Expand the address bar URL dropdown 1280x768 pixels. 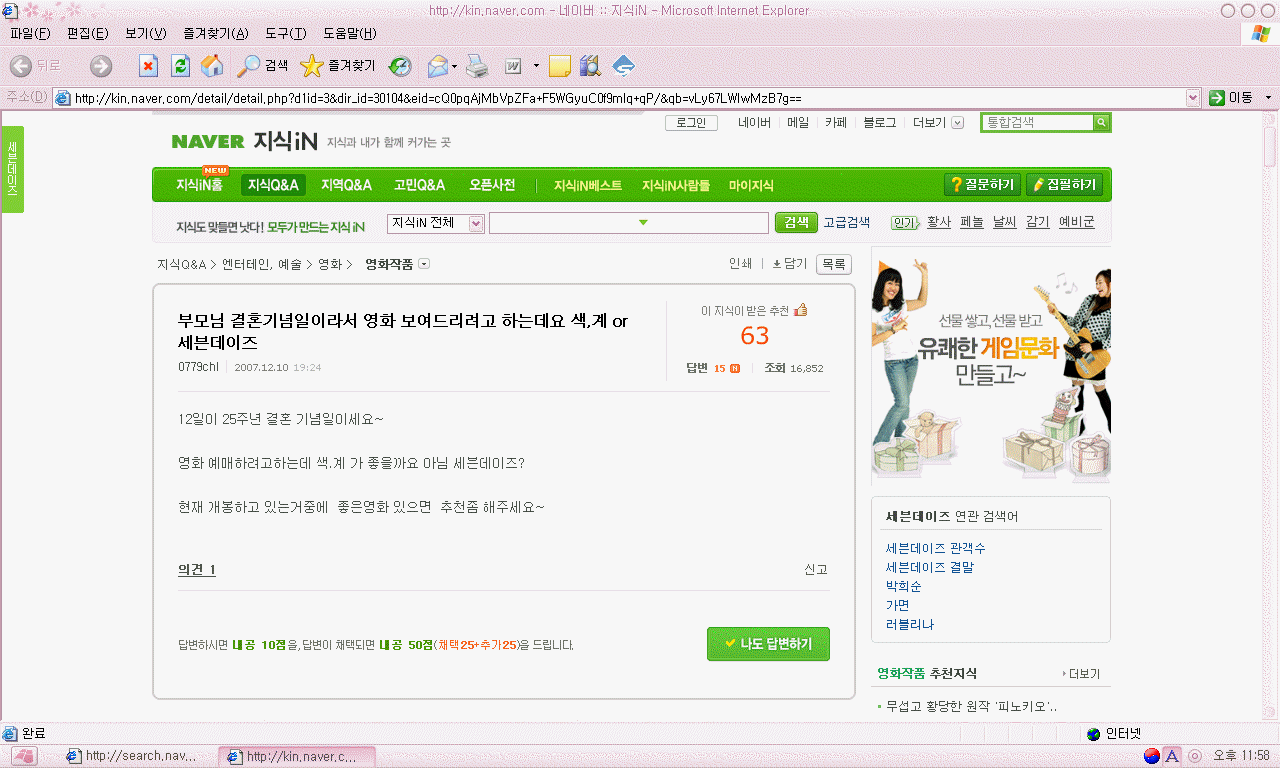coord(1192,98)
